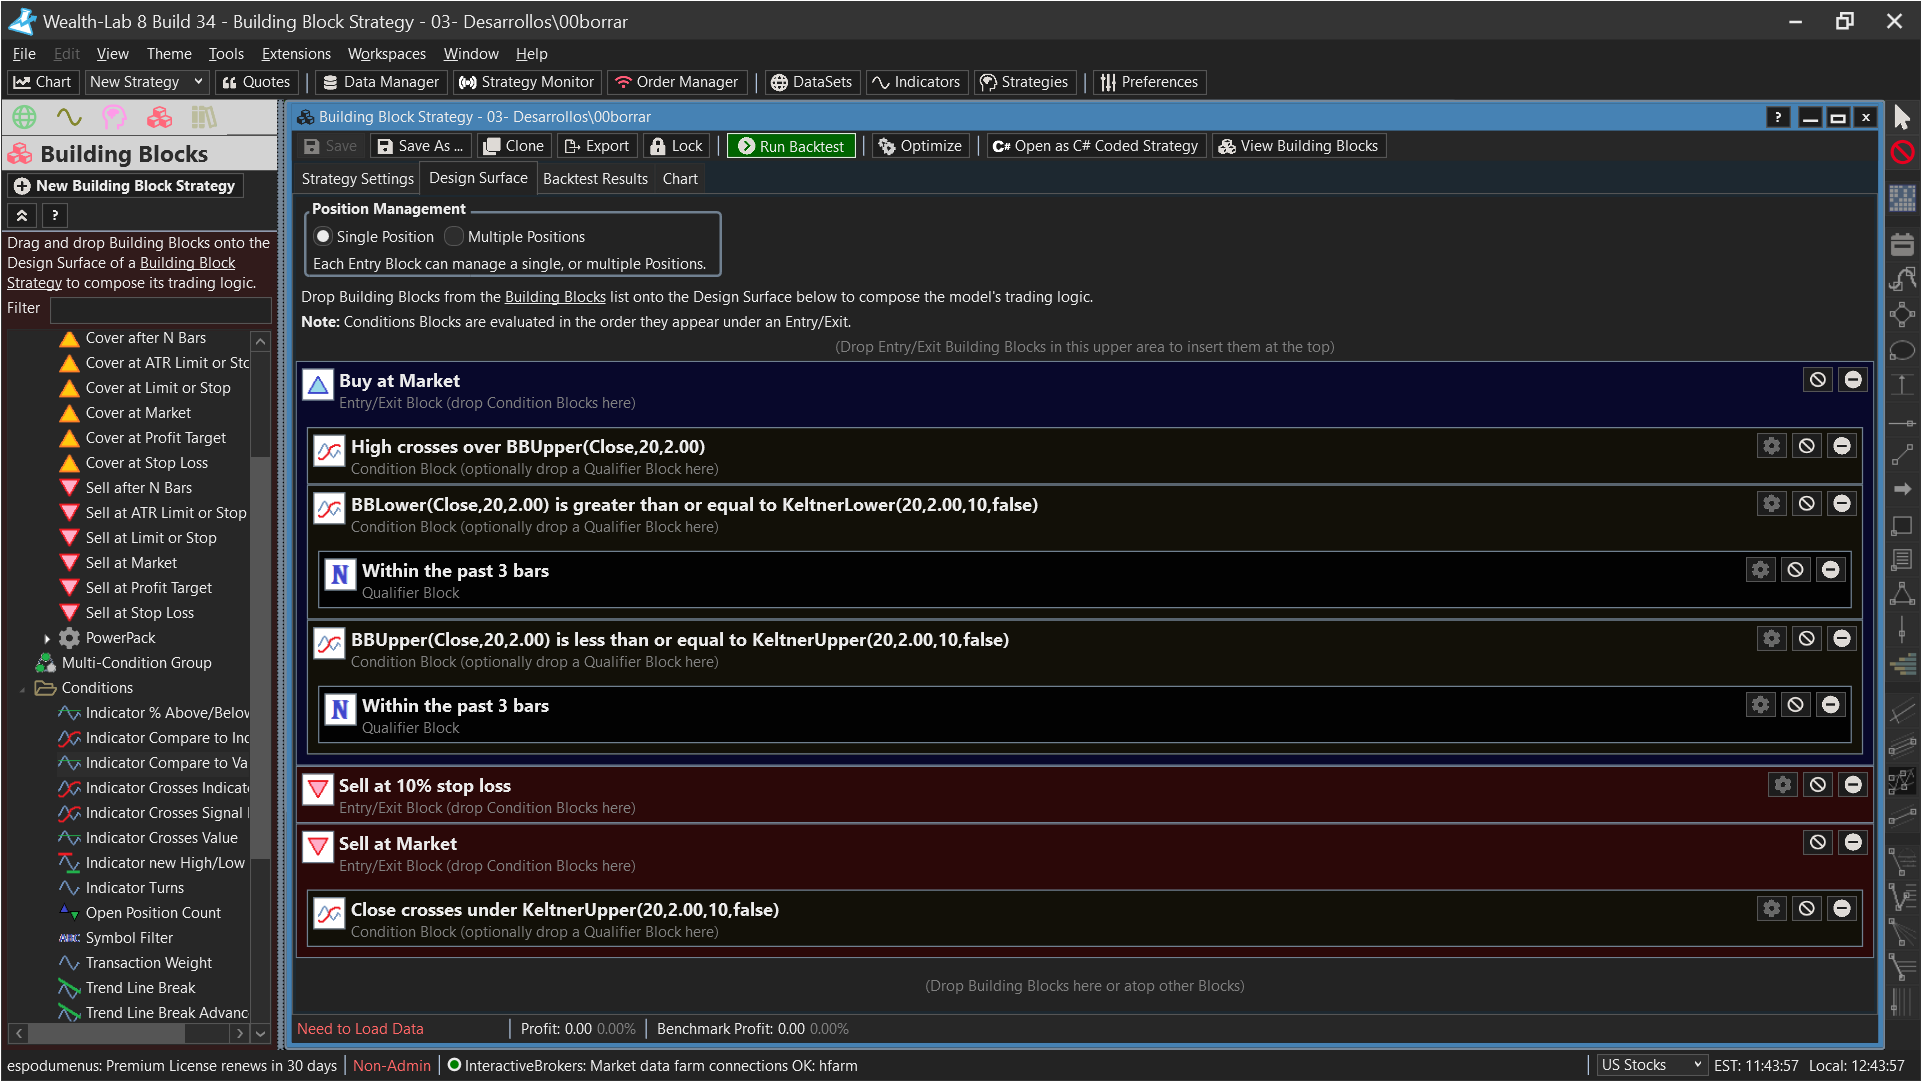Open settings gear for High crosses over BBUpper
The image size is (1922, 1082).
1771,446
